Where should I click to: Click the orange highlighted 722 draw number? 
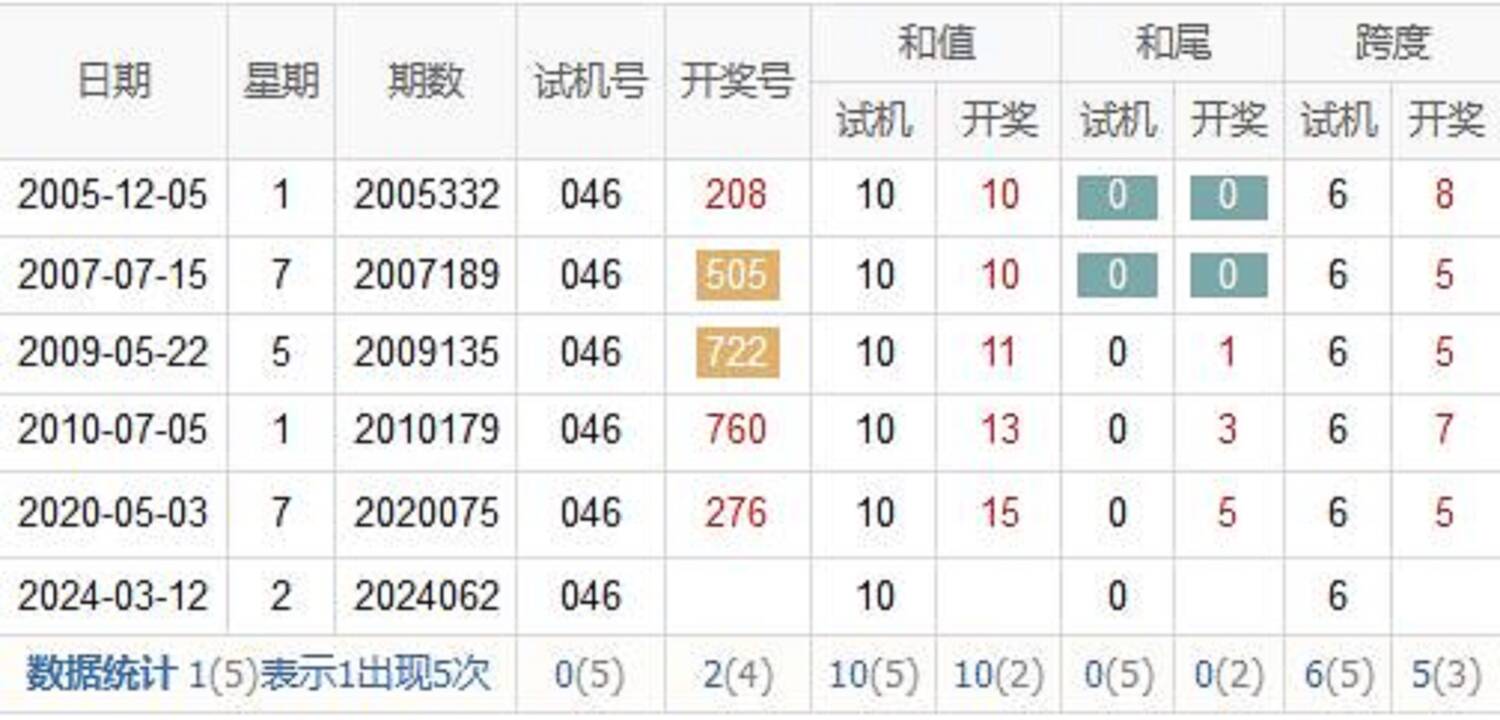[x=737, y=353]
